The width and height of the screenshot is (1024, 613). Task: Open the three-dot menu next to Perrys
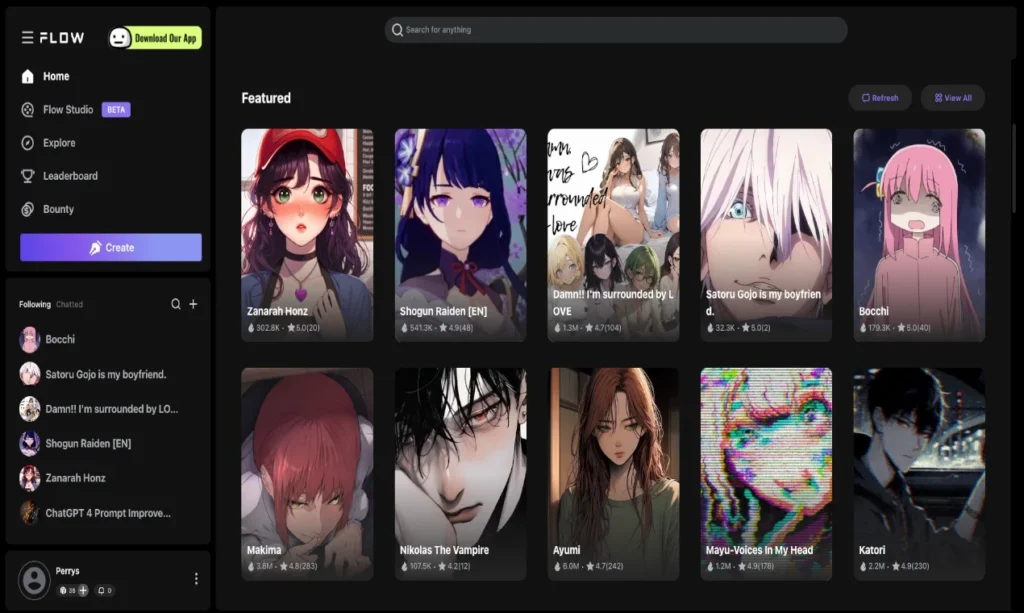coord(196,579)
